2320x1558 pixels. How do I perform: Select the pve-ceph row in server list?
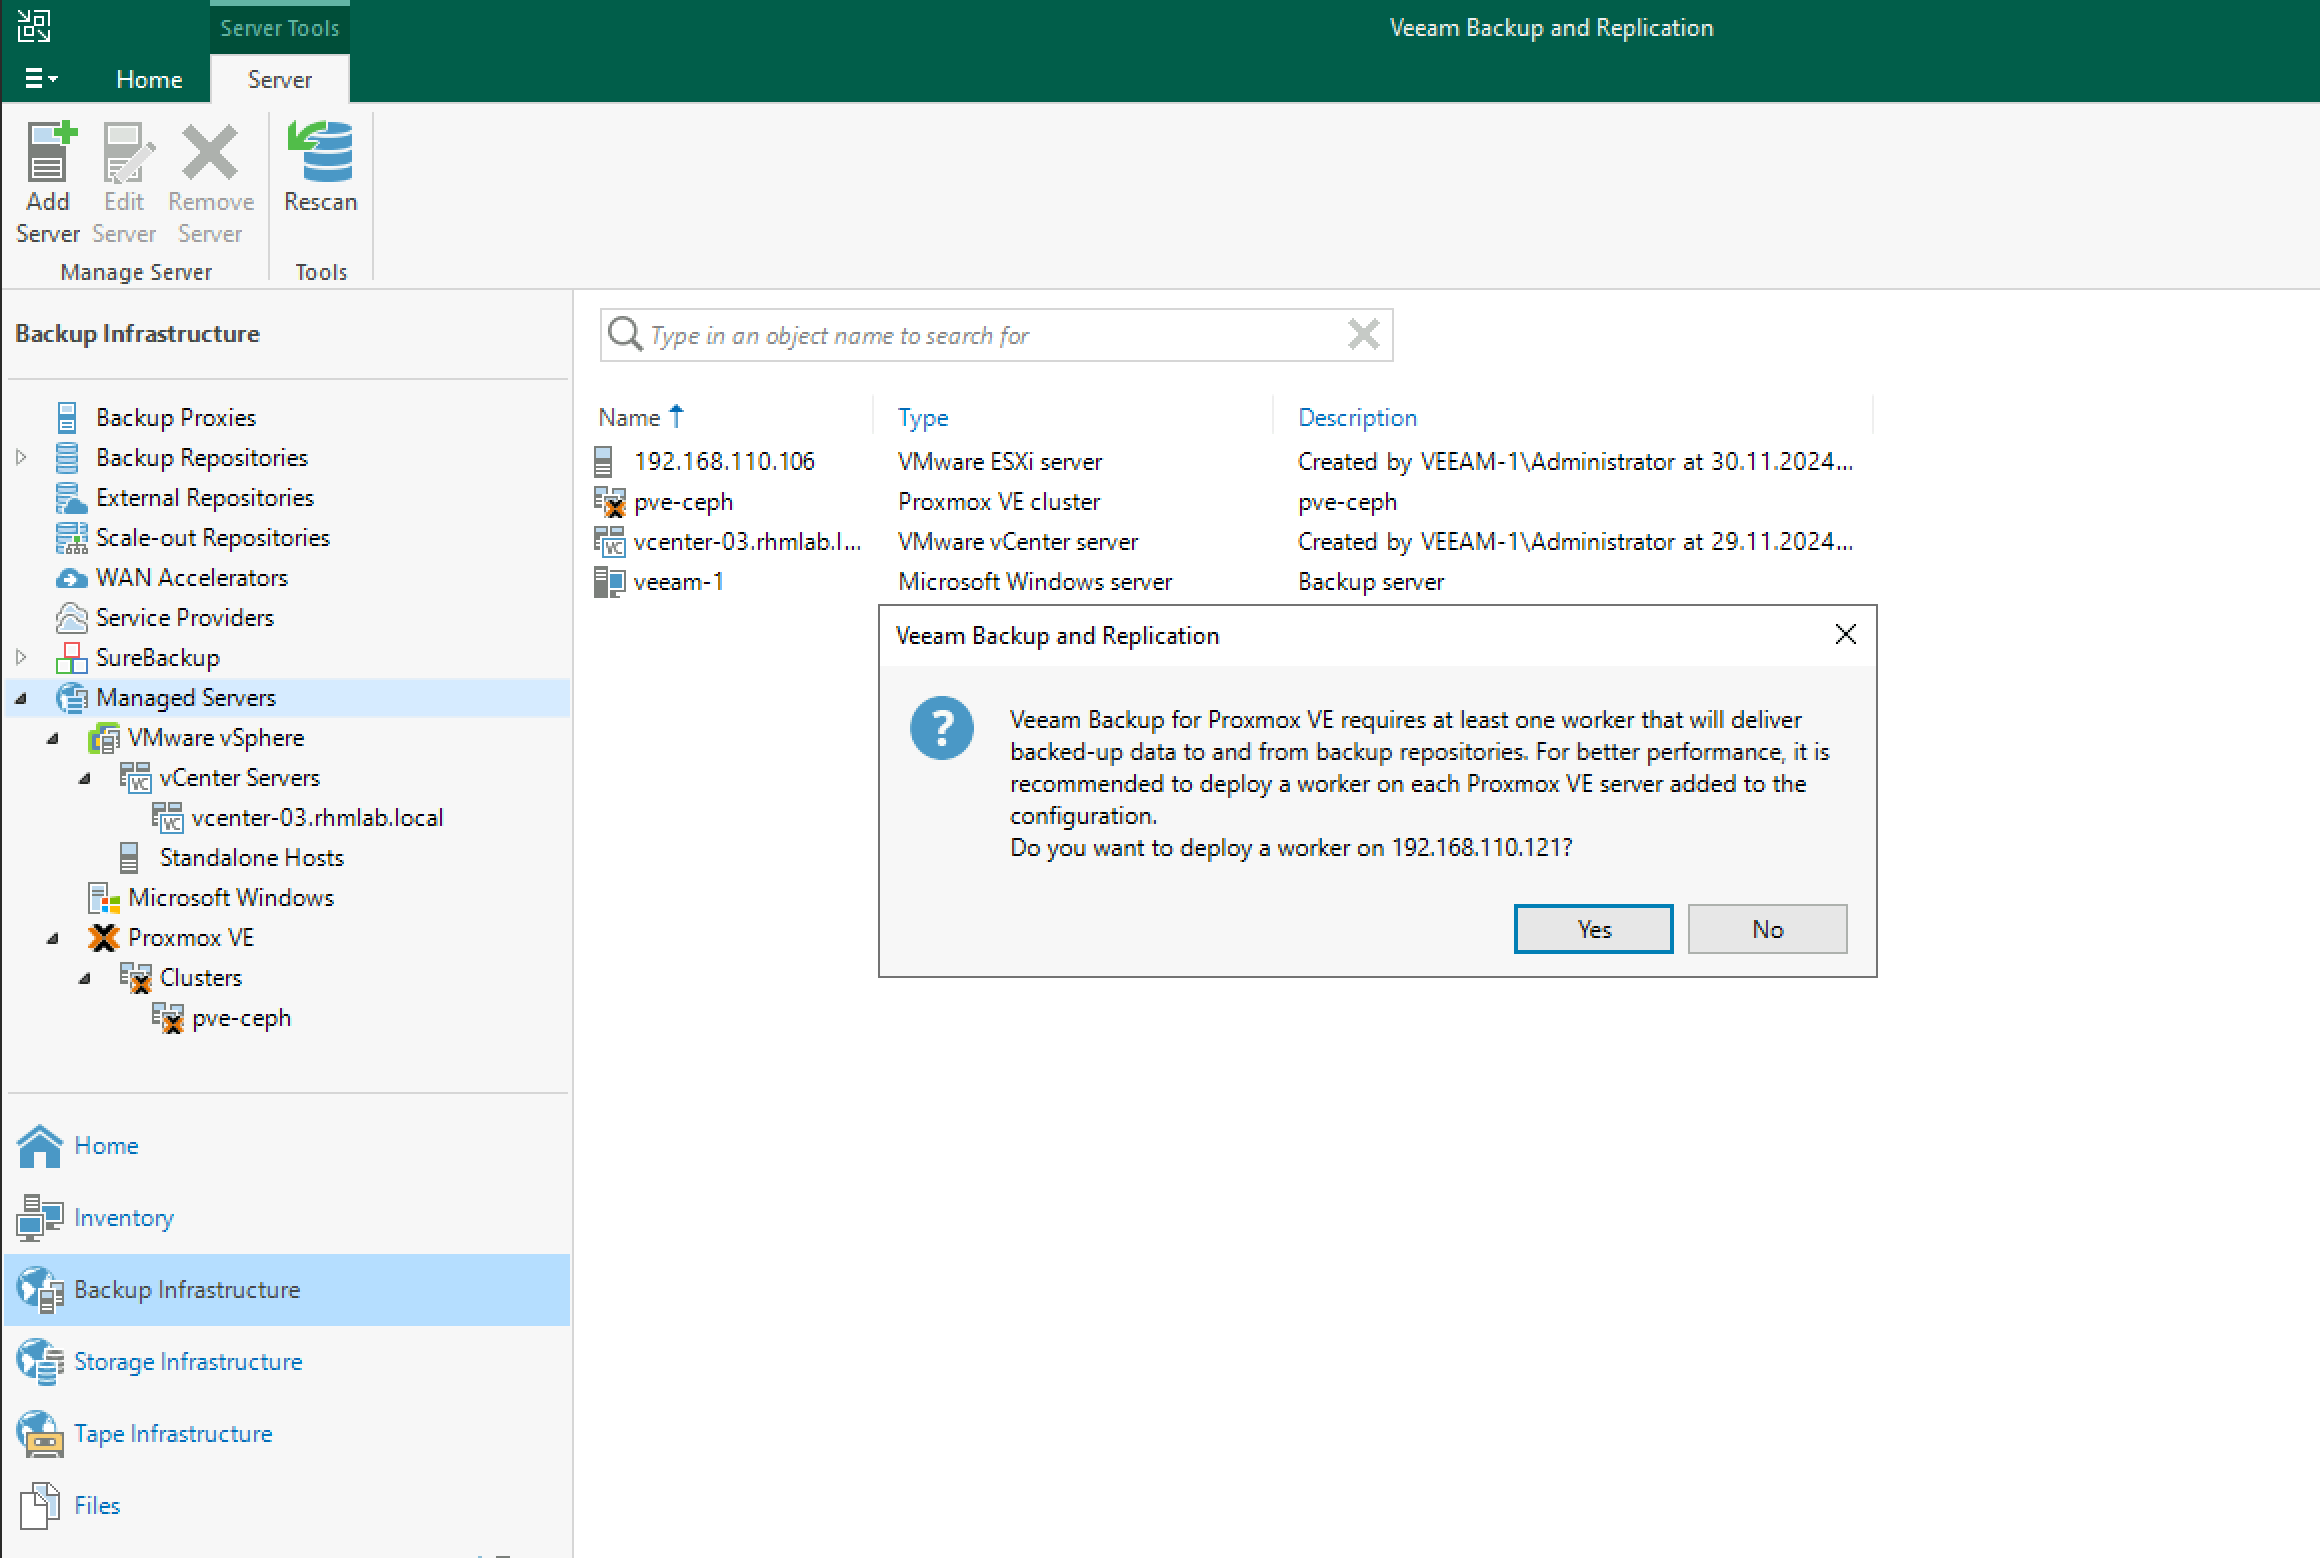pyautogui.click(x=1232, y=501)
